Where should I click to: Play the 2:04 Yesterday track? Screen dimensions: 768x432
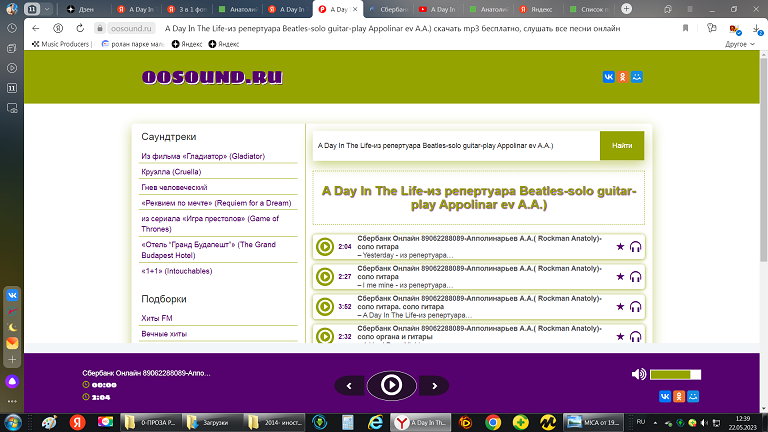tap(325, 247)
